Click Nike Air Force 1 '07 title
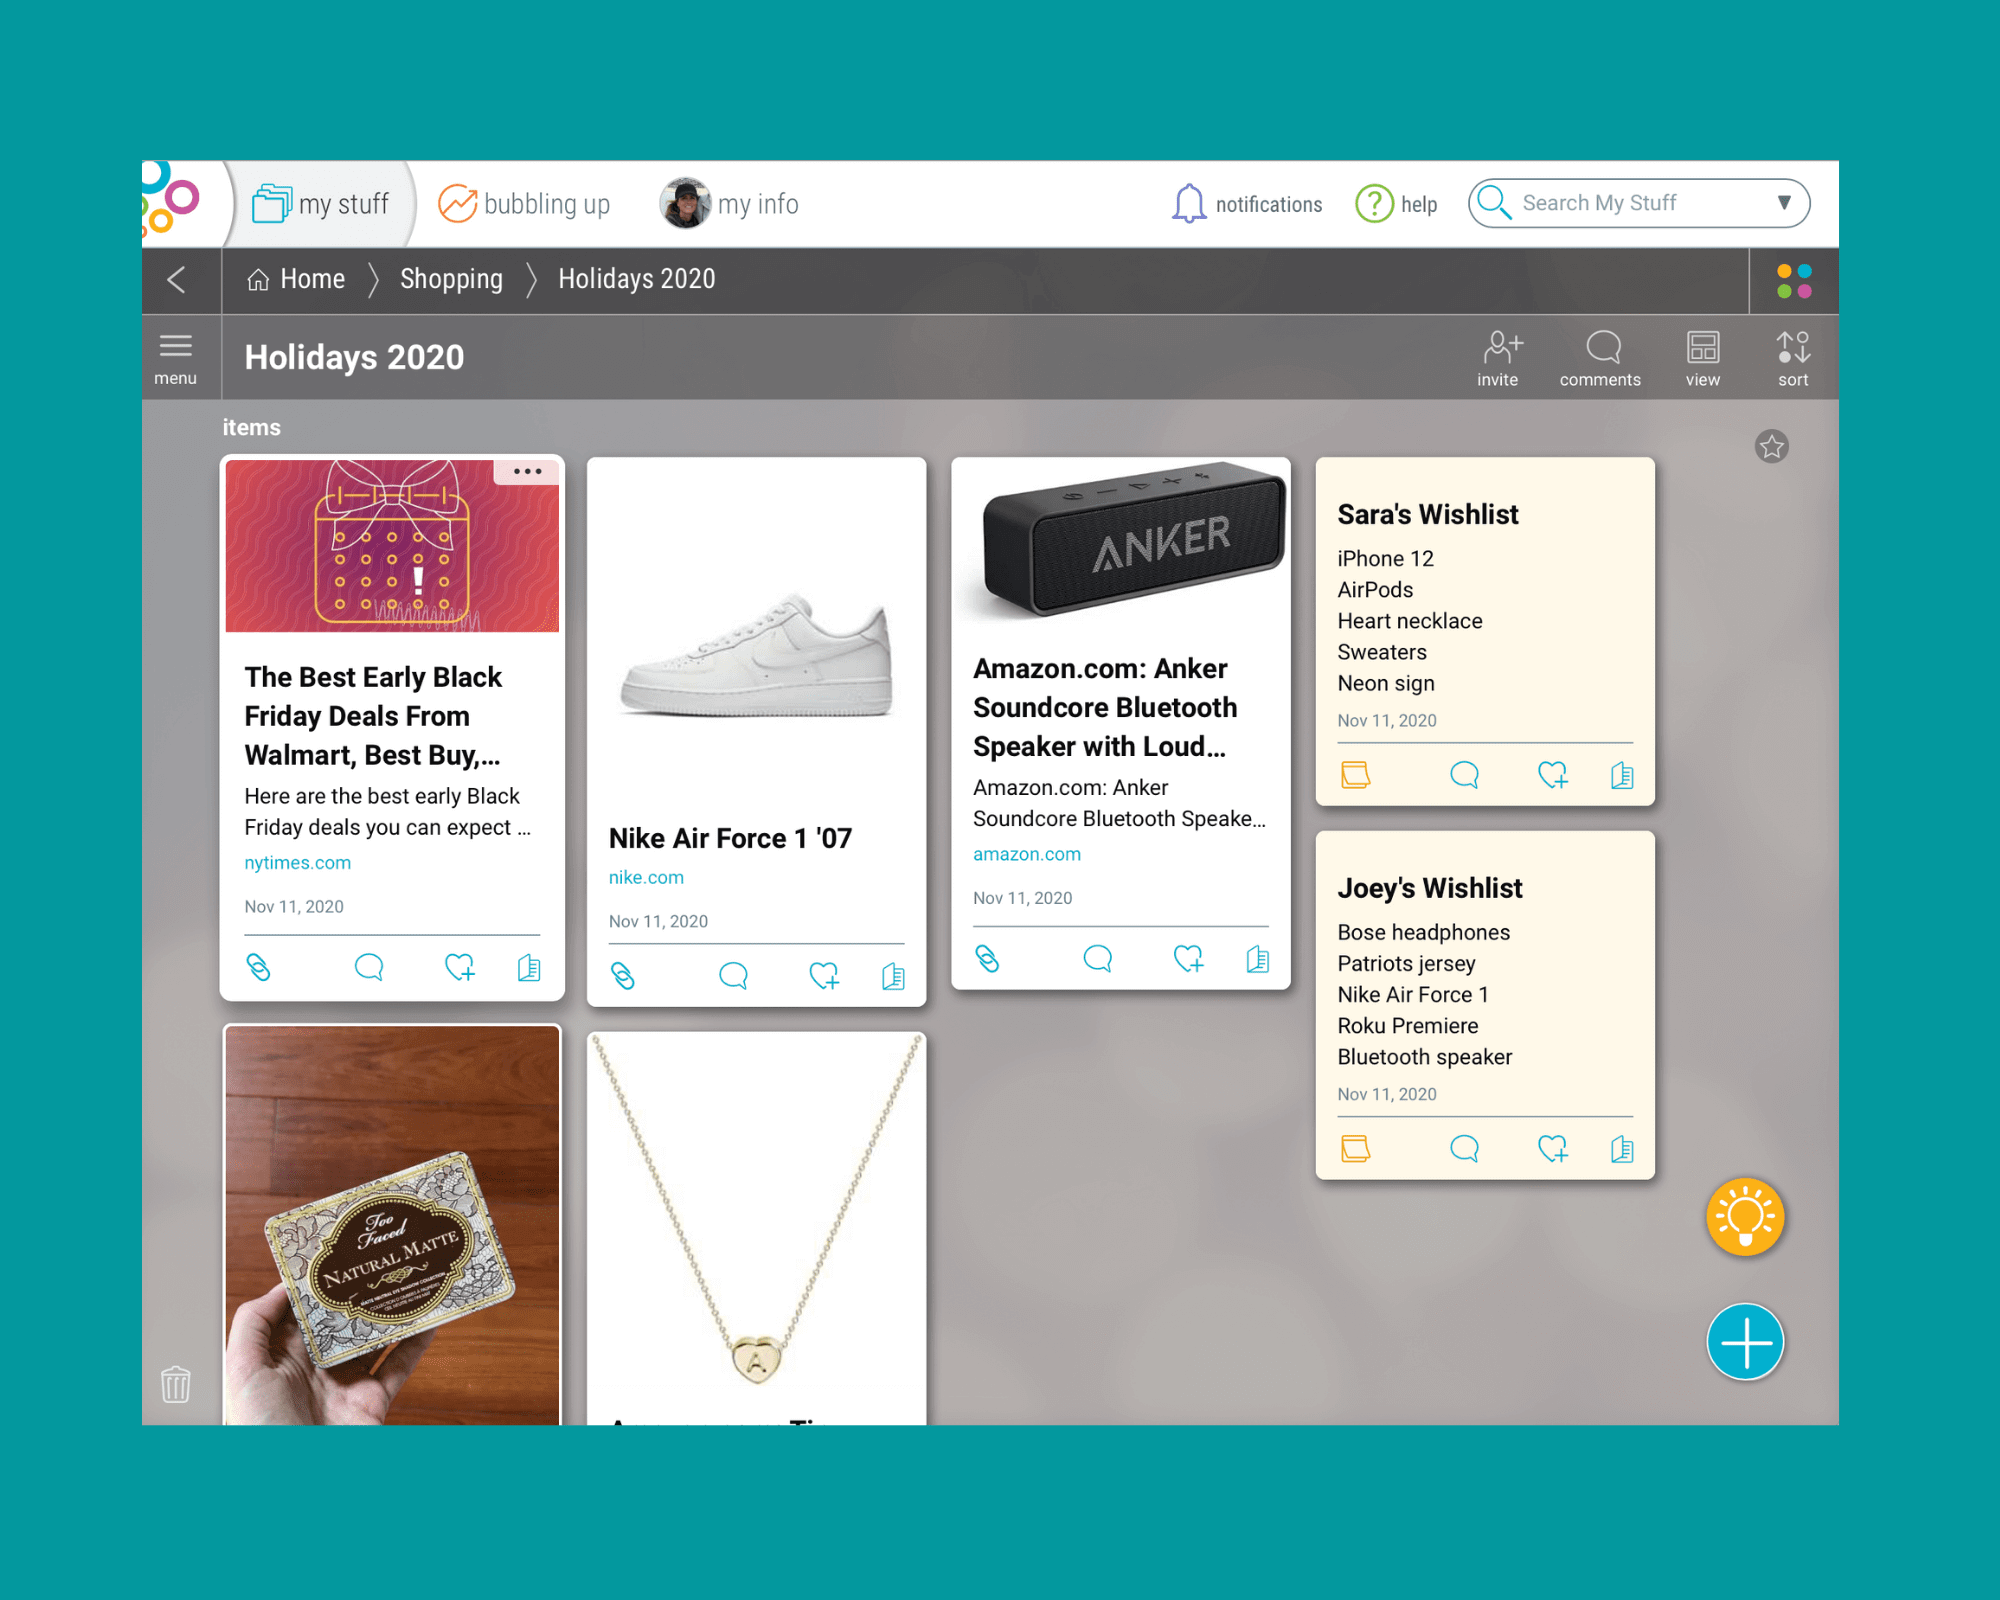 pos(730,839)
